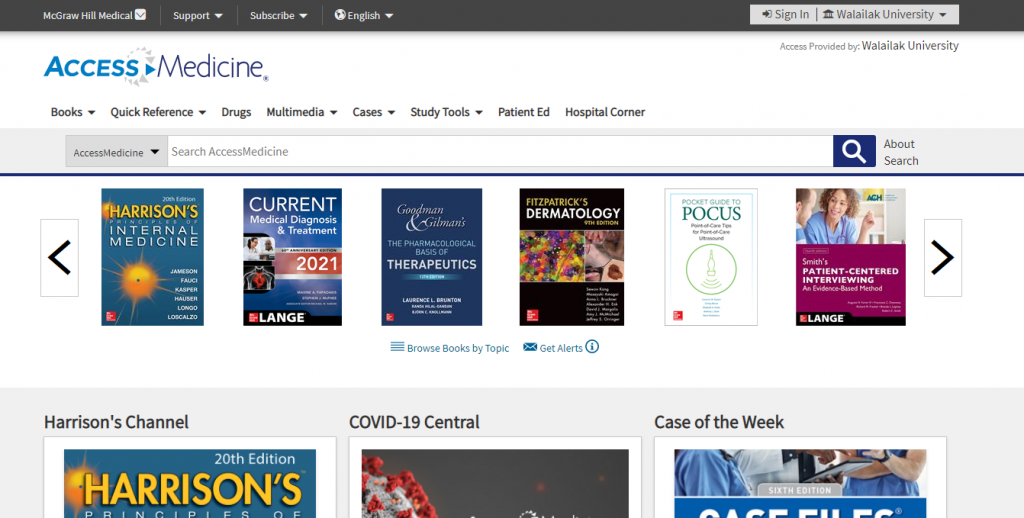1024x518 pixels.
Task: Open the COVID-19 Central banner image
Action: (x=495, y=483)
